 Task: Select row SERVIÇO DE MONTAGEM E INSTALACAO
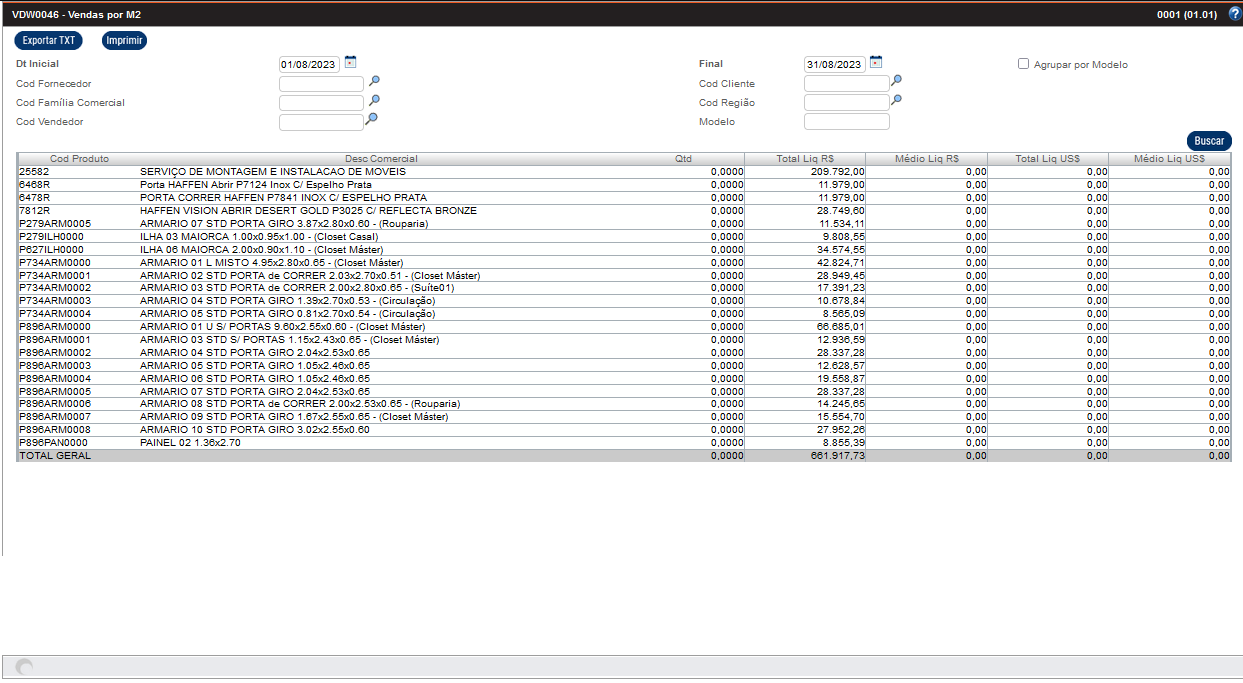(272, 172)
